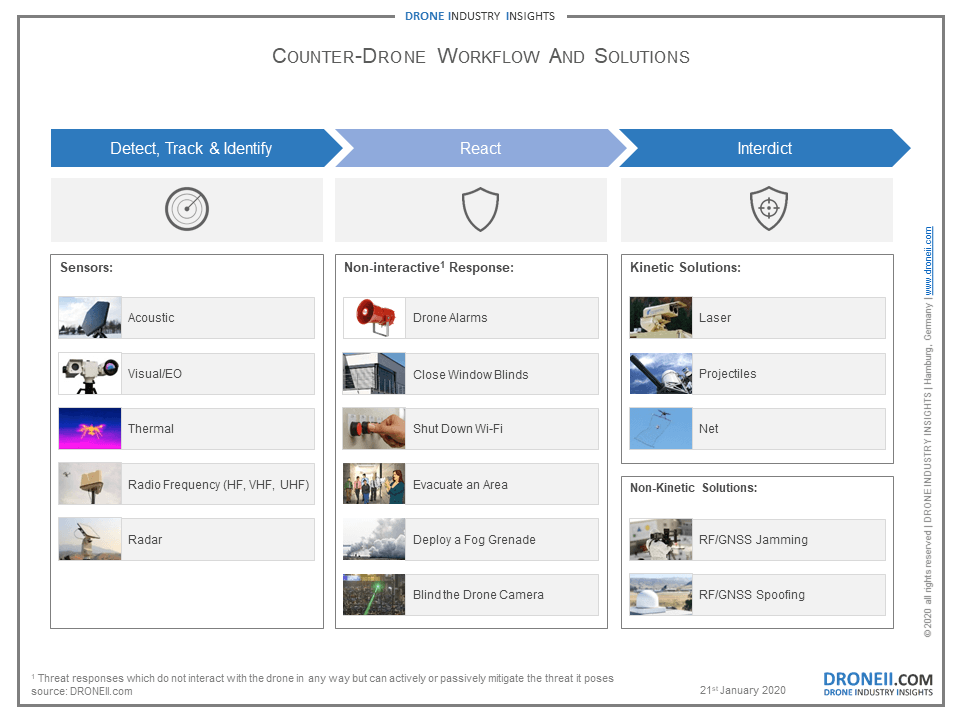
Task: Click the shield icon under React
Action: [x=480, y=210]
